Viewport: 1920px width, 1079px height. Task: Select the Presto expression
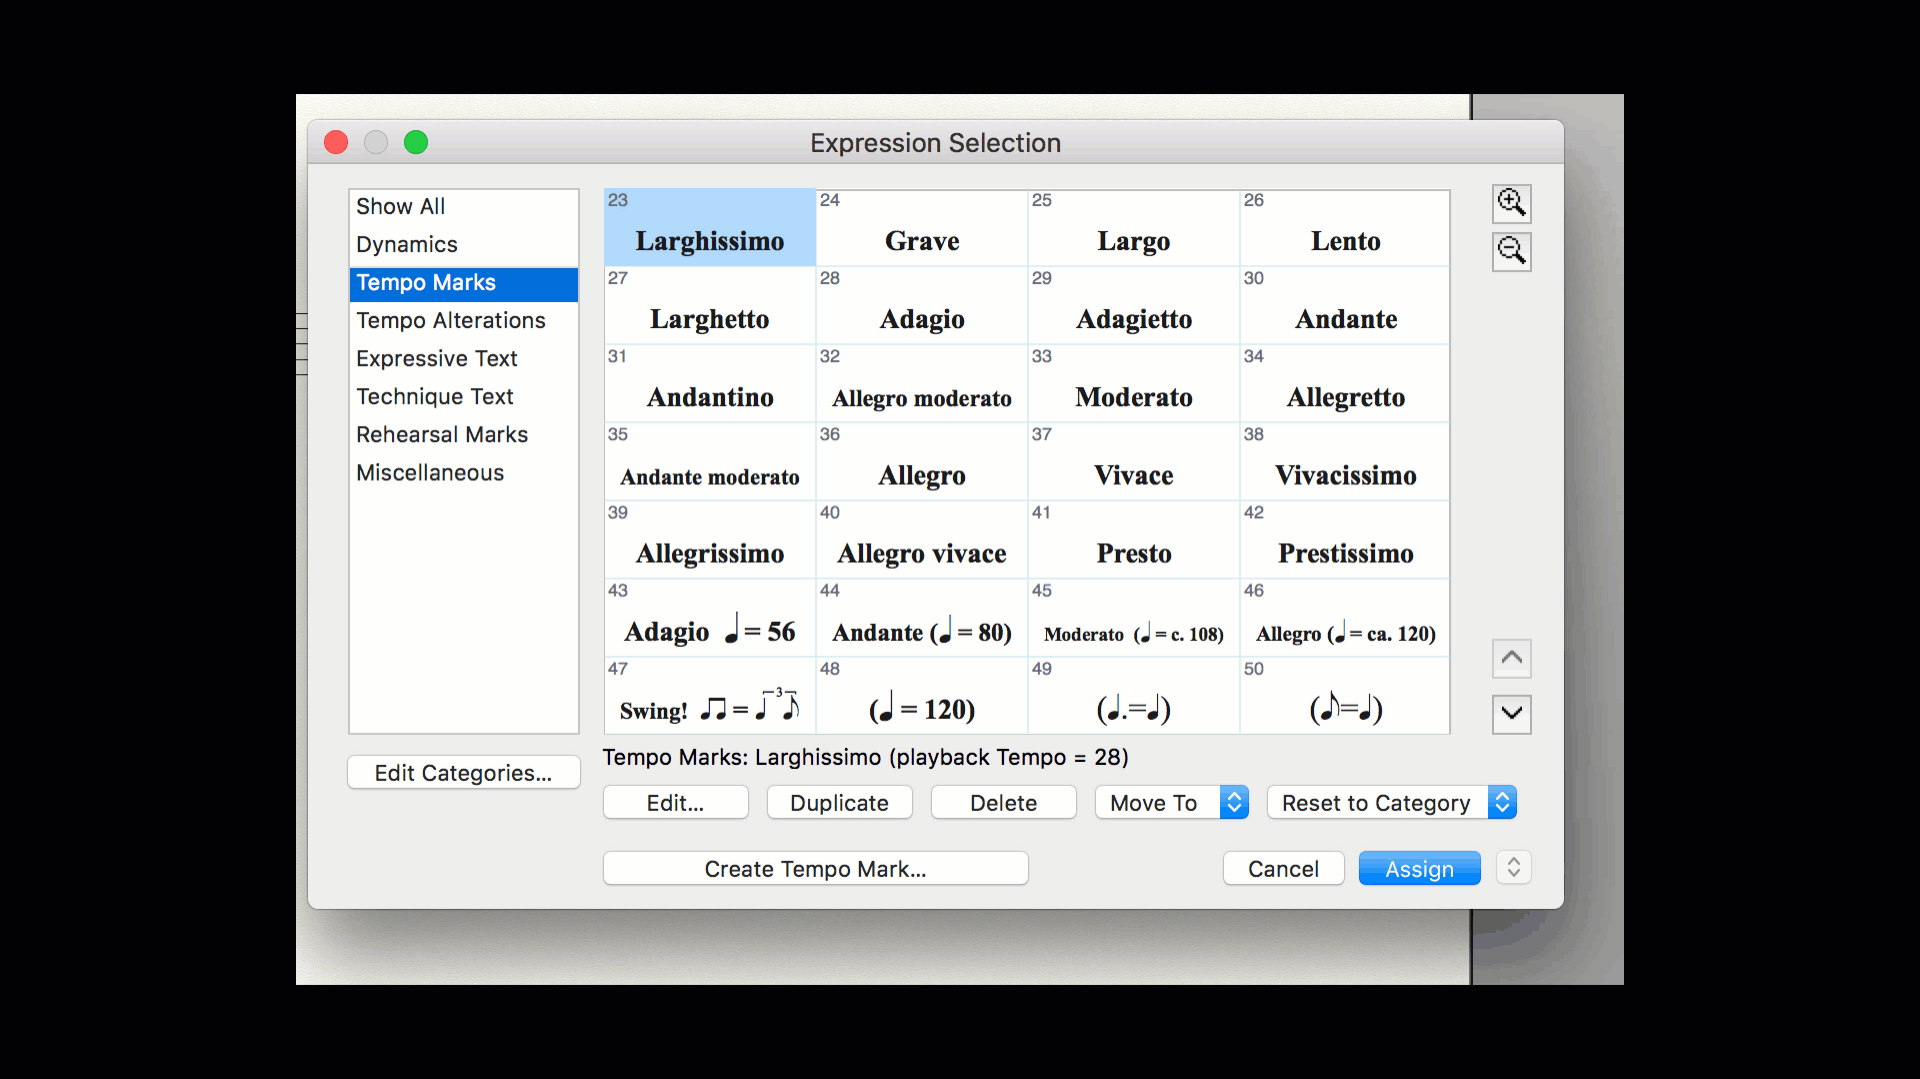(x=1134, y=540)
